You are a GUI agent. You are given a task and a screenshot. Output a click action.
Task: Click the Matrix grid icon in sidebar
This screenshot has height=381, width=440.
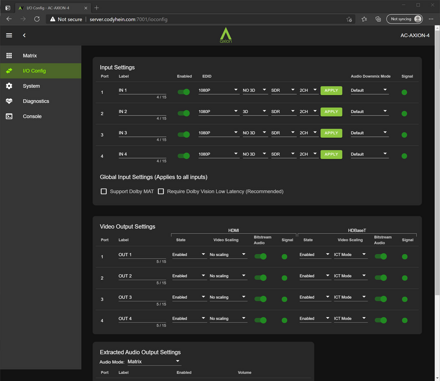pyautogui.click(x=9, y=55)
